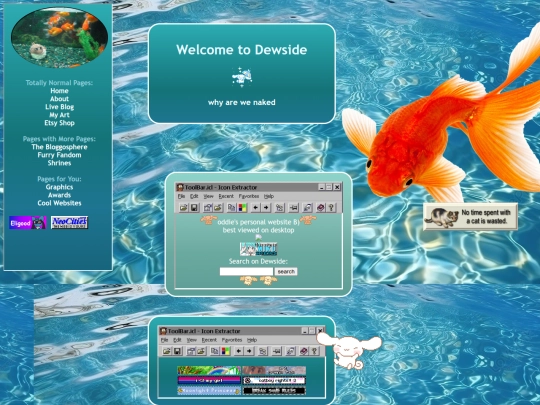Click the copy documents icon in the search-box Icon Extractor window
This screenshot has width=540, height=405.
(x=231, y=208)
